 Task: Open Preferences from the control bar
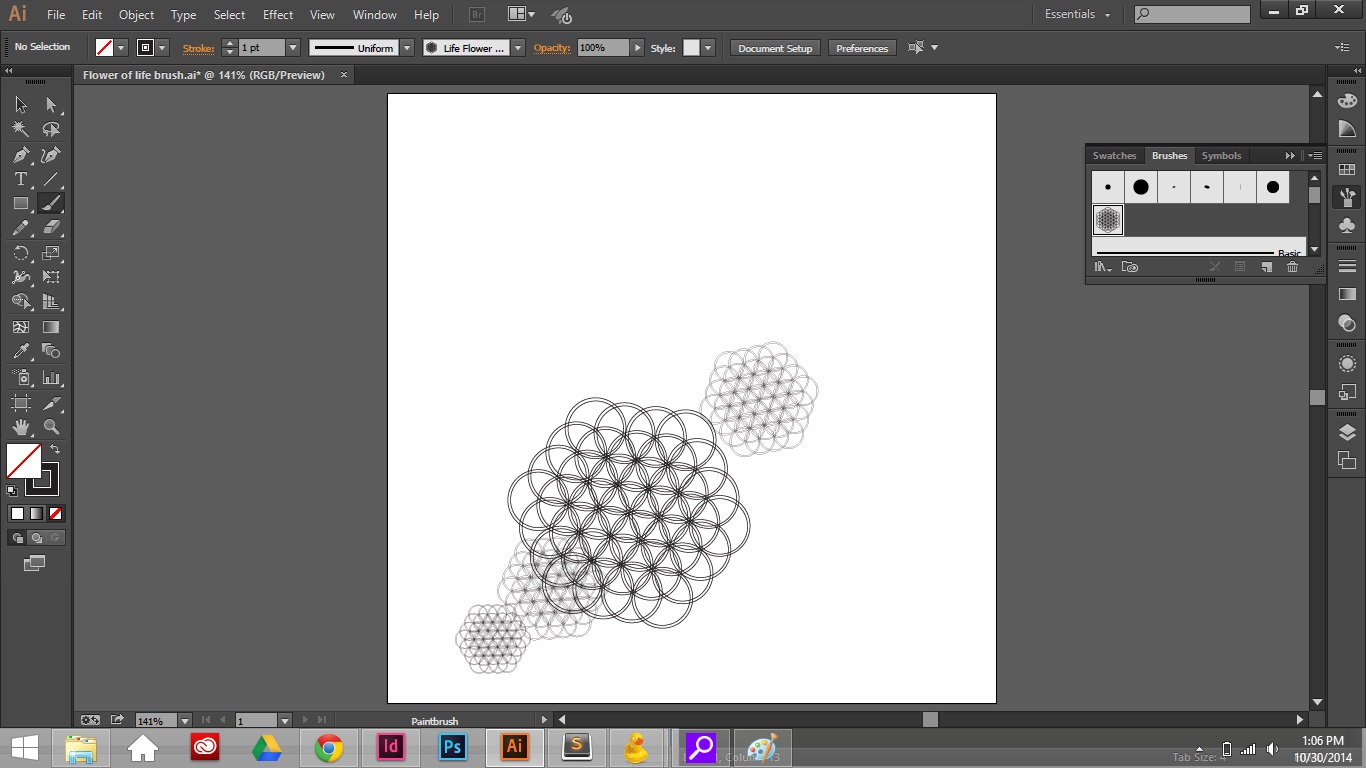pos(861,47)
